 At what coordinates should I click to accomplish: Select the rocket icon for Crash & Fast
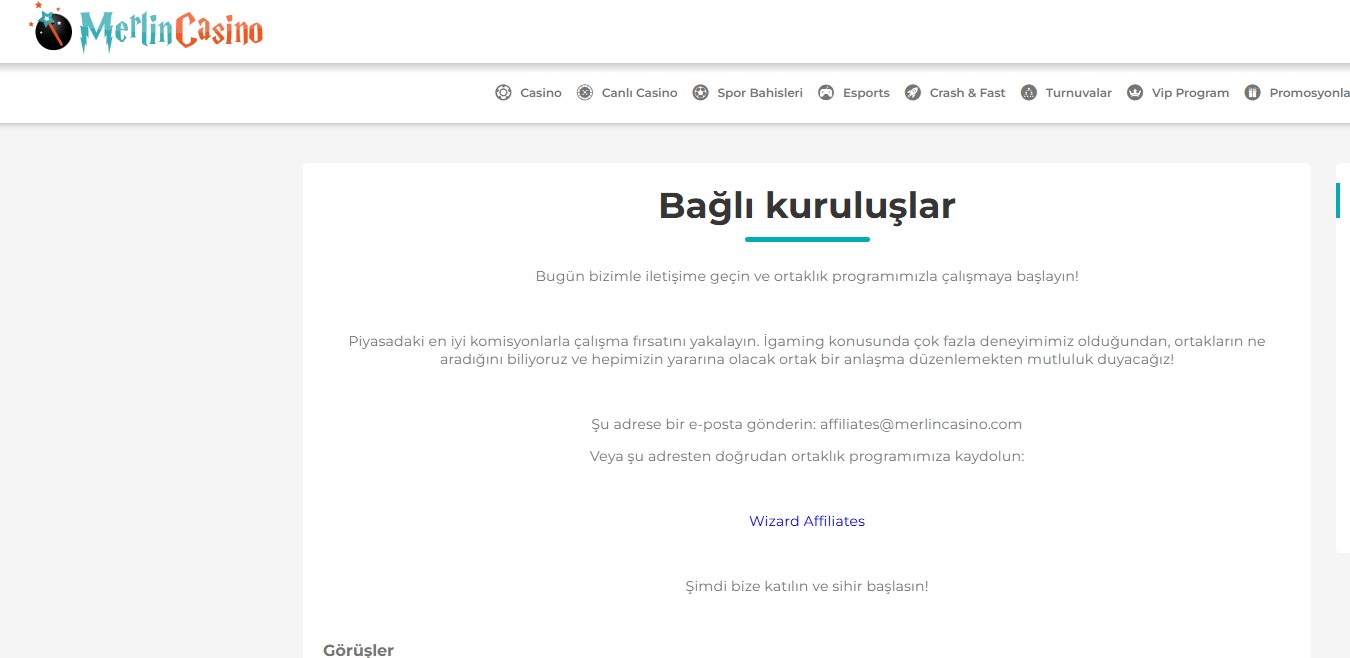[x=913, y=92]
